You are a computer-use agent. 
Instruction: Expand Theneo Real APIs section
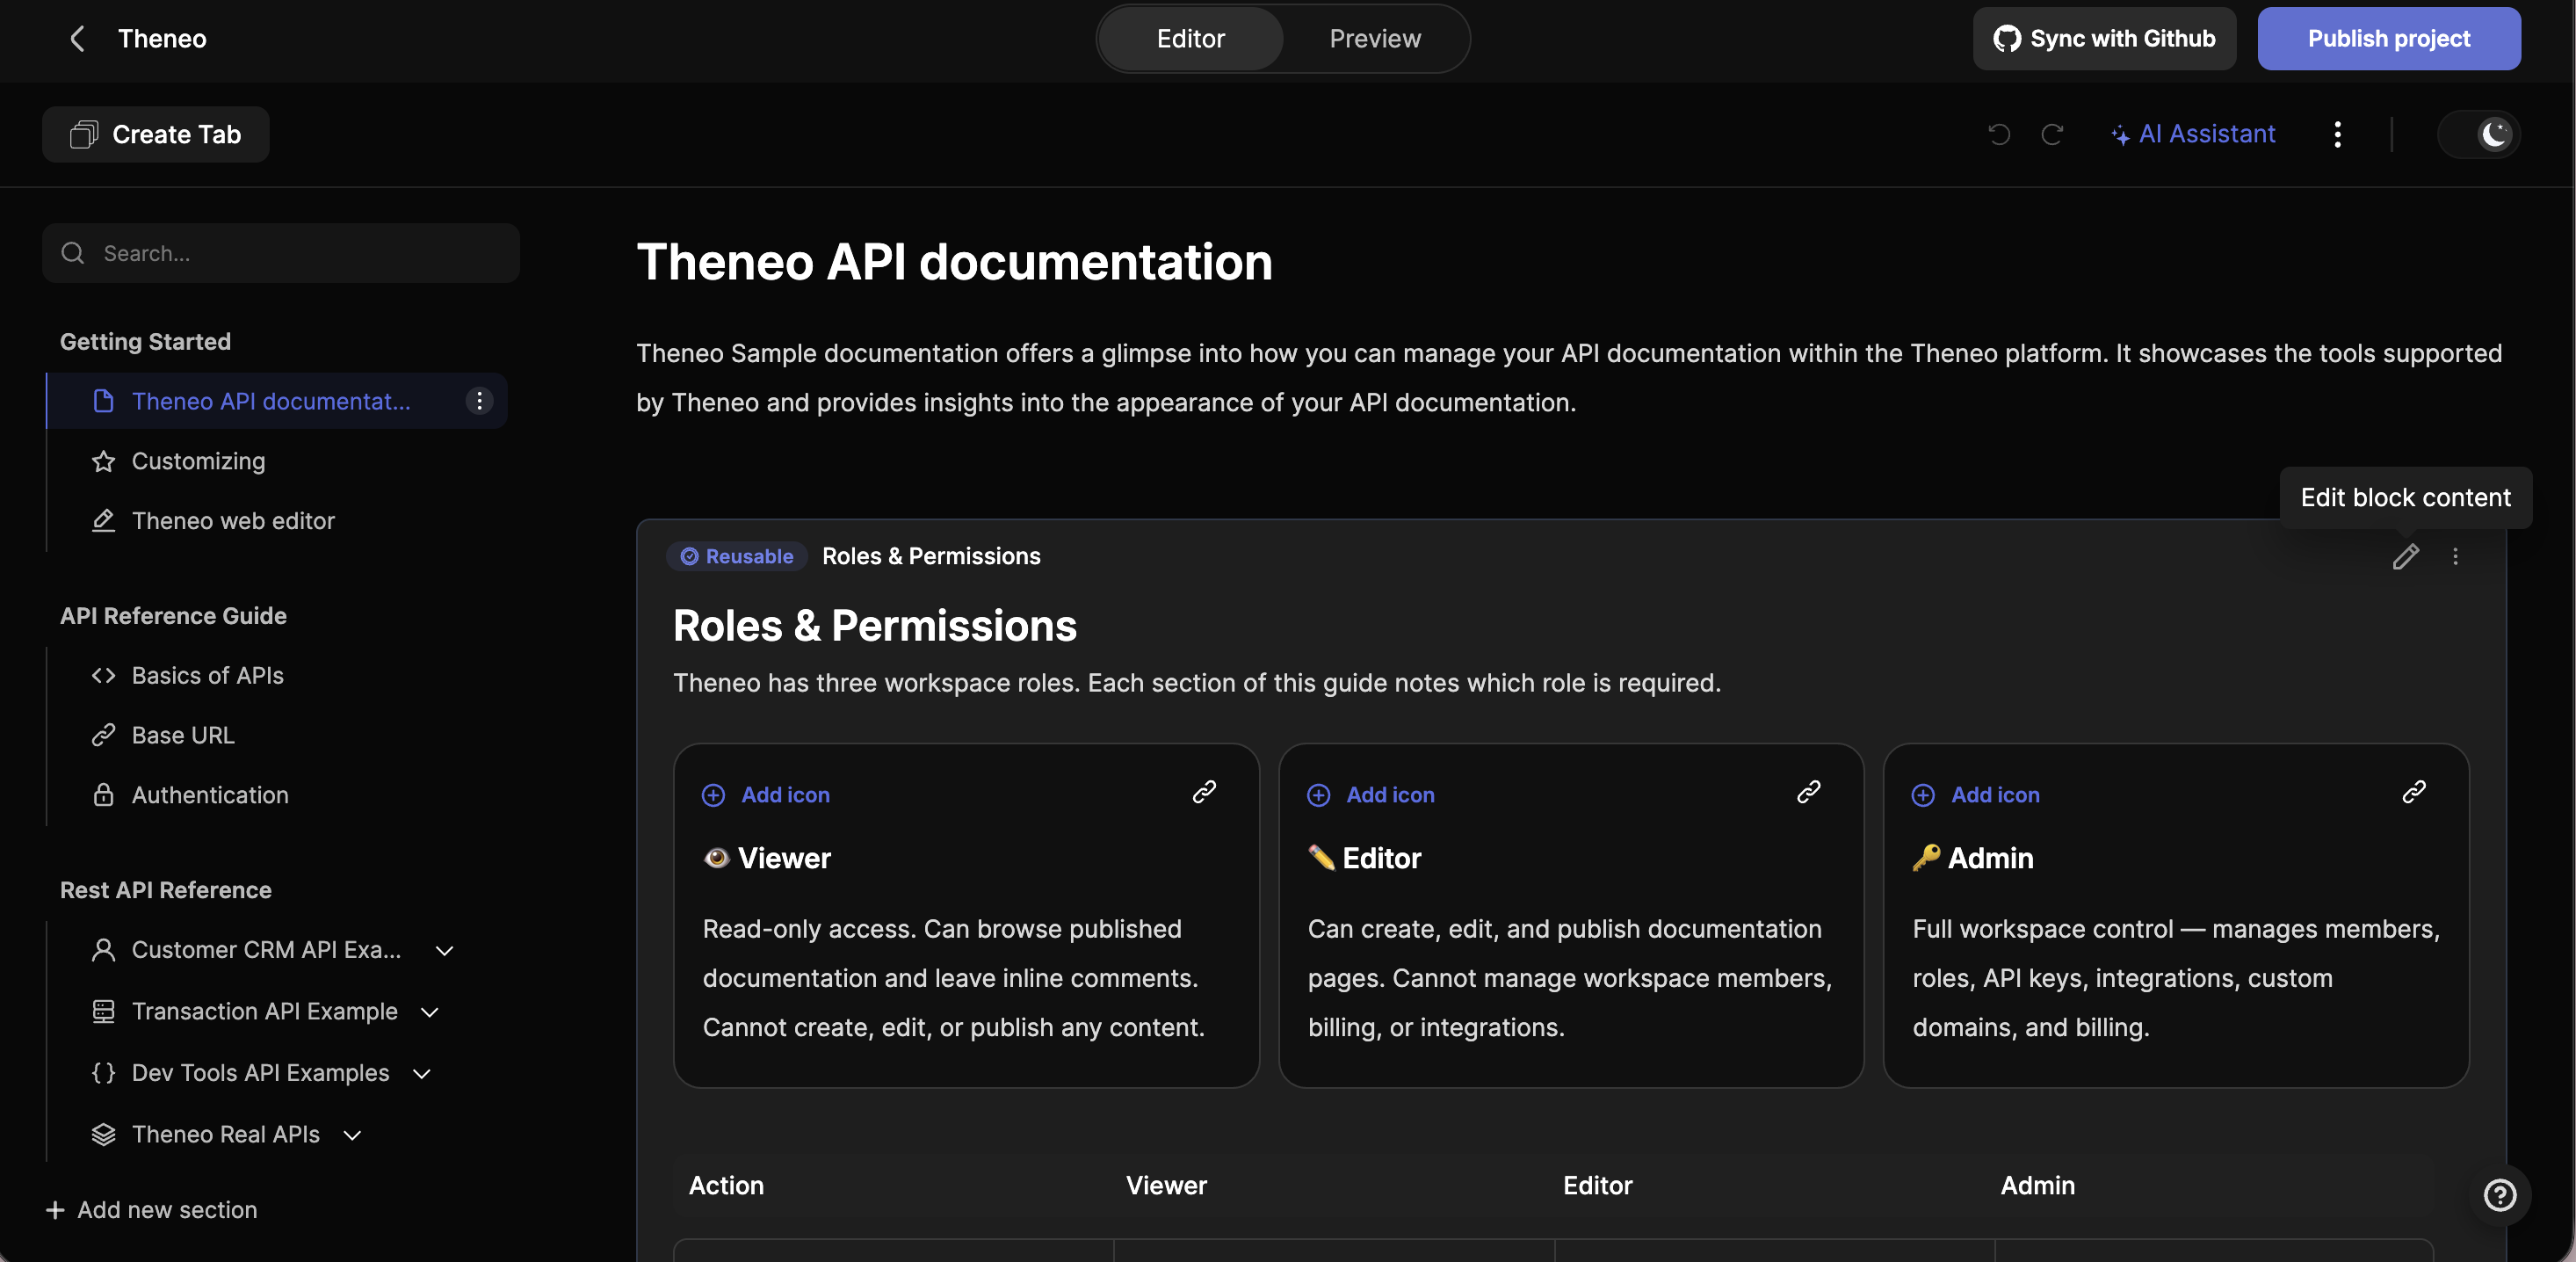[352, 1135]
